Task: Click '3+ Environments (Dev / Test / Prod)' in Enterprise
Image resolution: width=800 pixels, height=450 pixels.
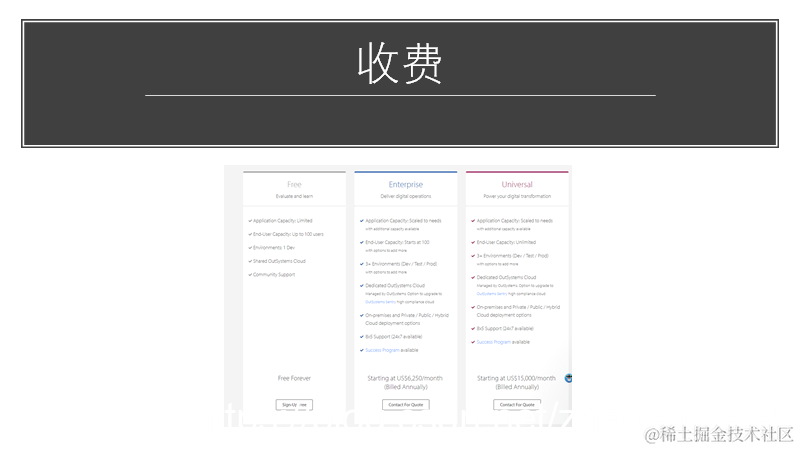Action: click(x=401, y=264)
